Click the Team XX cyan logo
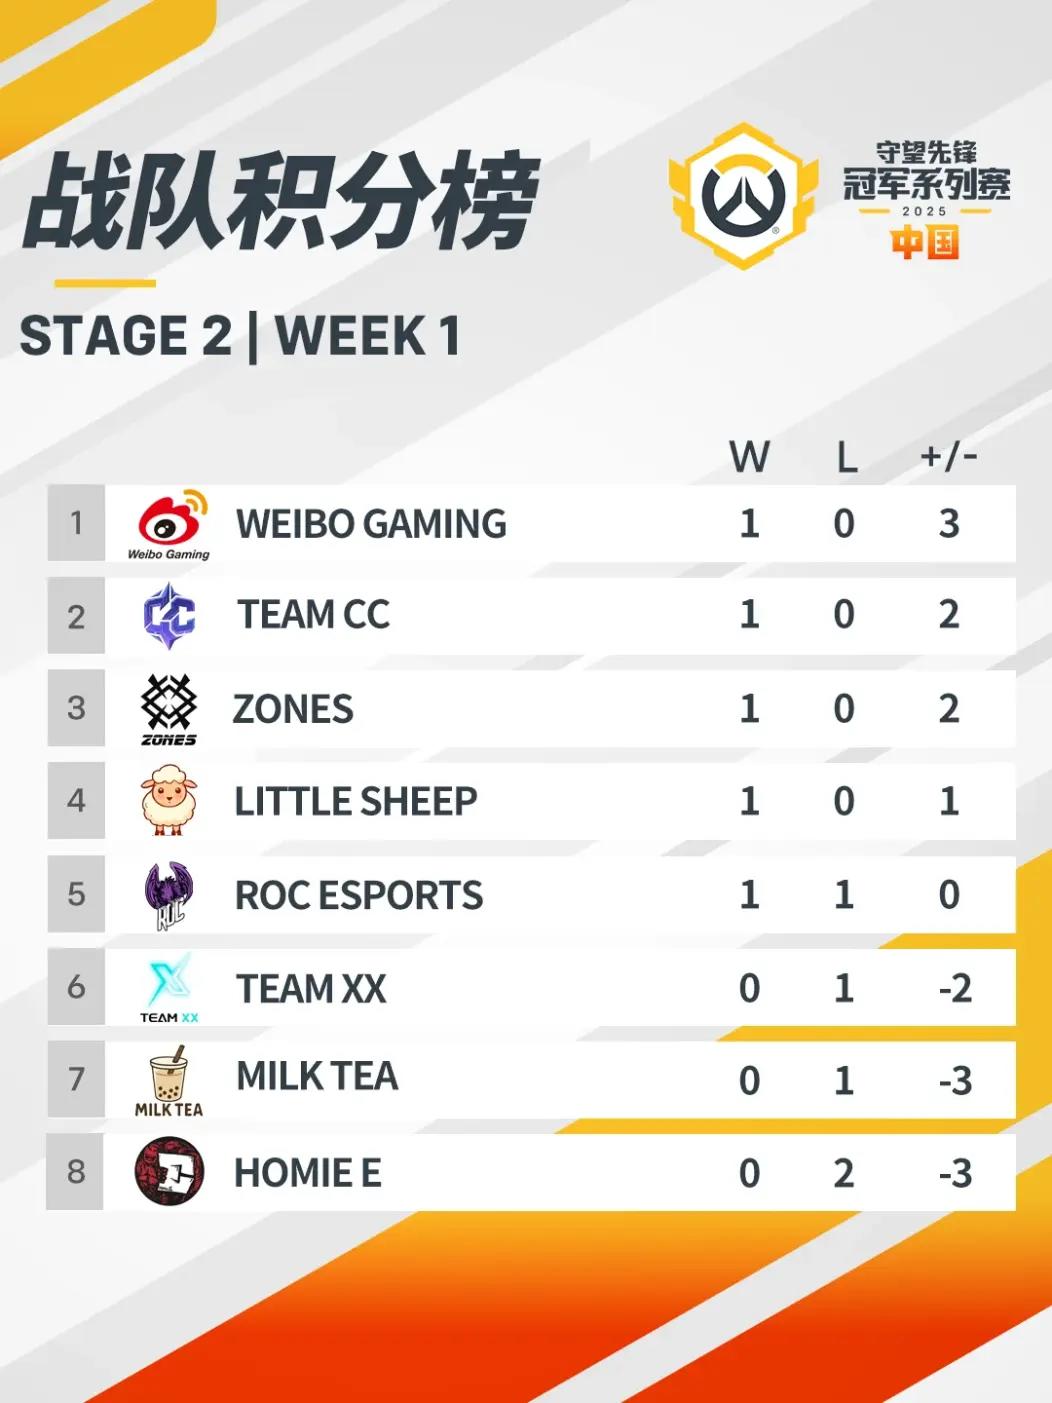The image size is (1052, 1403). tap(169, 987)
